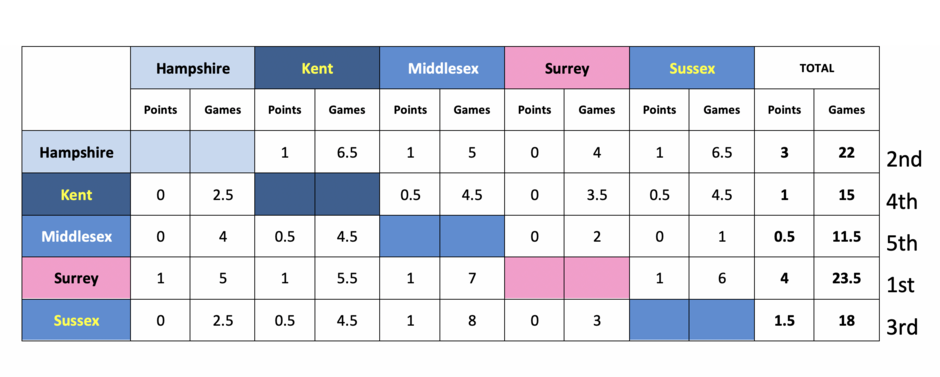940x377 pixels.
Task: Select the TOTAL header cell
Action: click(817, 68)
